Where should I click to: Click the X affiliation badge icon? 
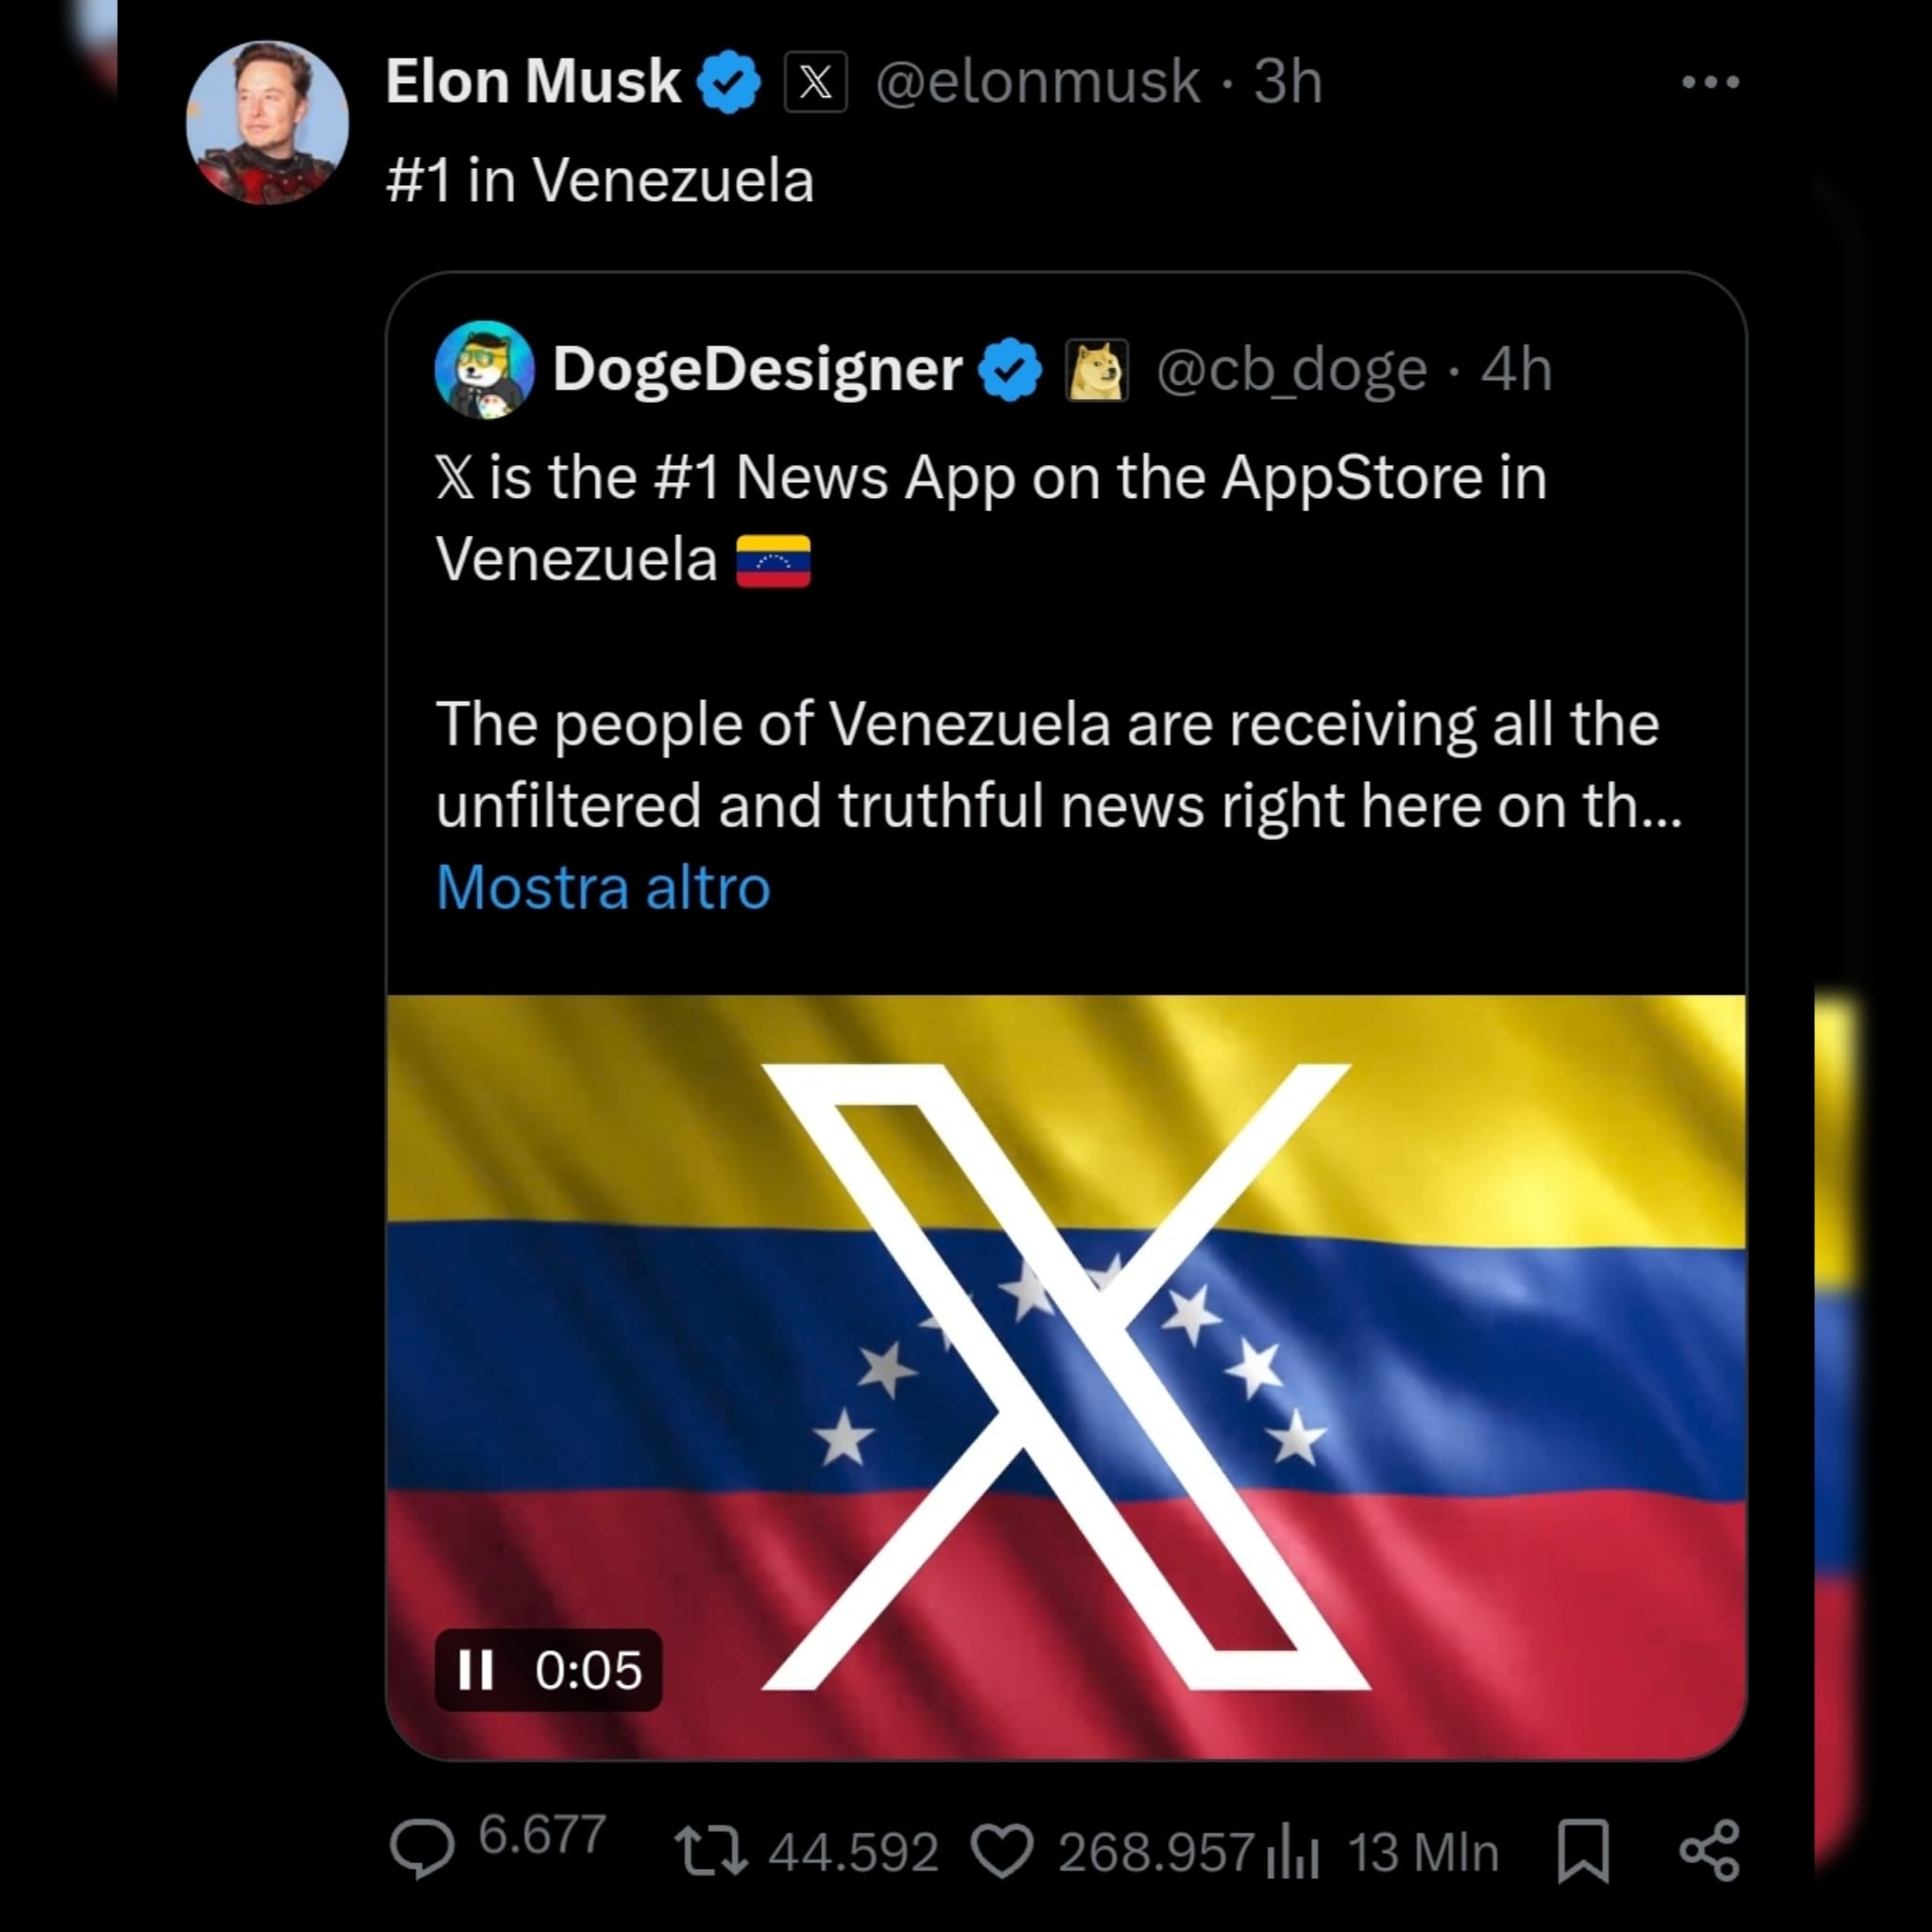click(815, 82)
